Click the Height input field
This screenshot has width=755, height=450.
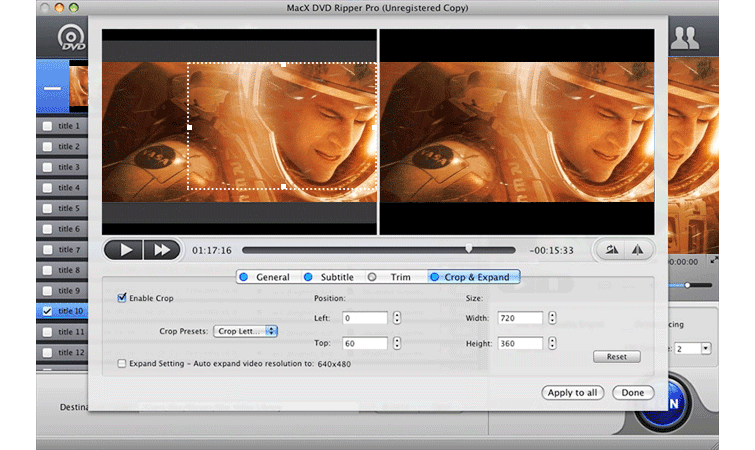pyautogui.click(x=521, y=344)
